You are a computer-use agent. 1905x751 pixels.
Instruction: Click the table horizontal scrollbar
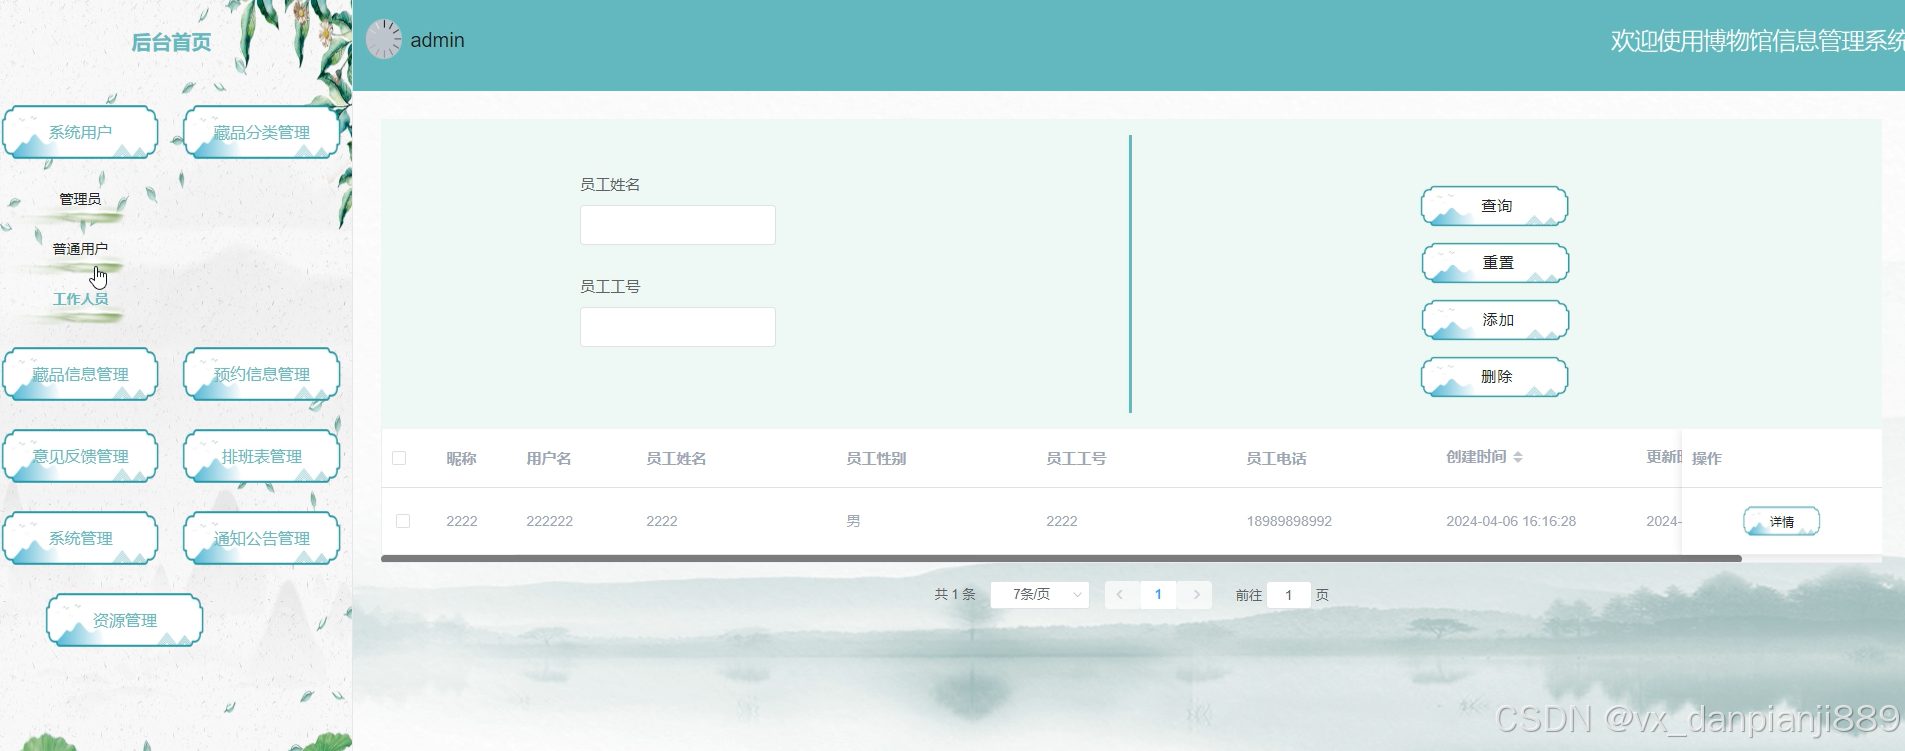[1061, 558]
